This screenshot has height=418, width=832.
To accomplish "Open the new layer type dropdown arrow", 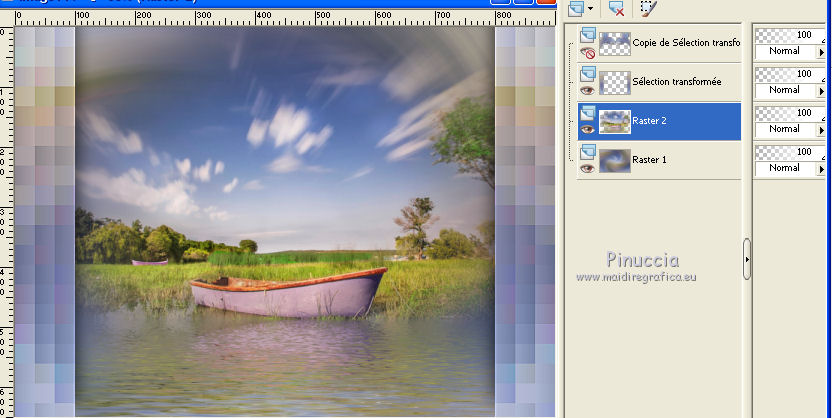I will (x=591, y=8).
